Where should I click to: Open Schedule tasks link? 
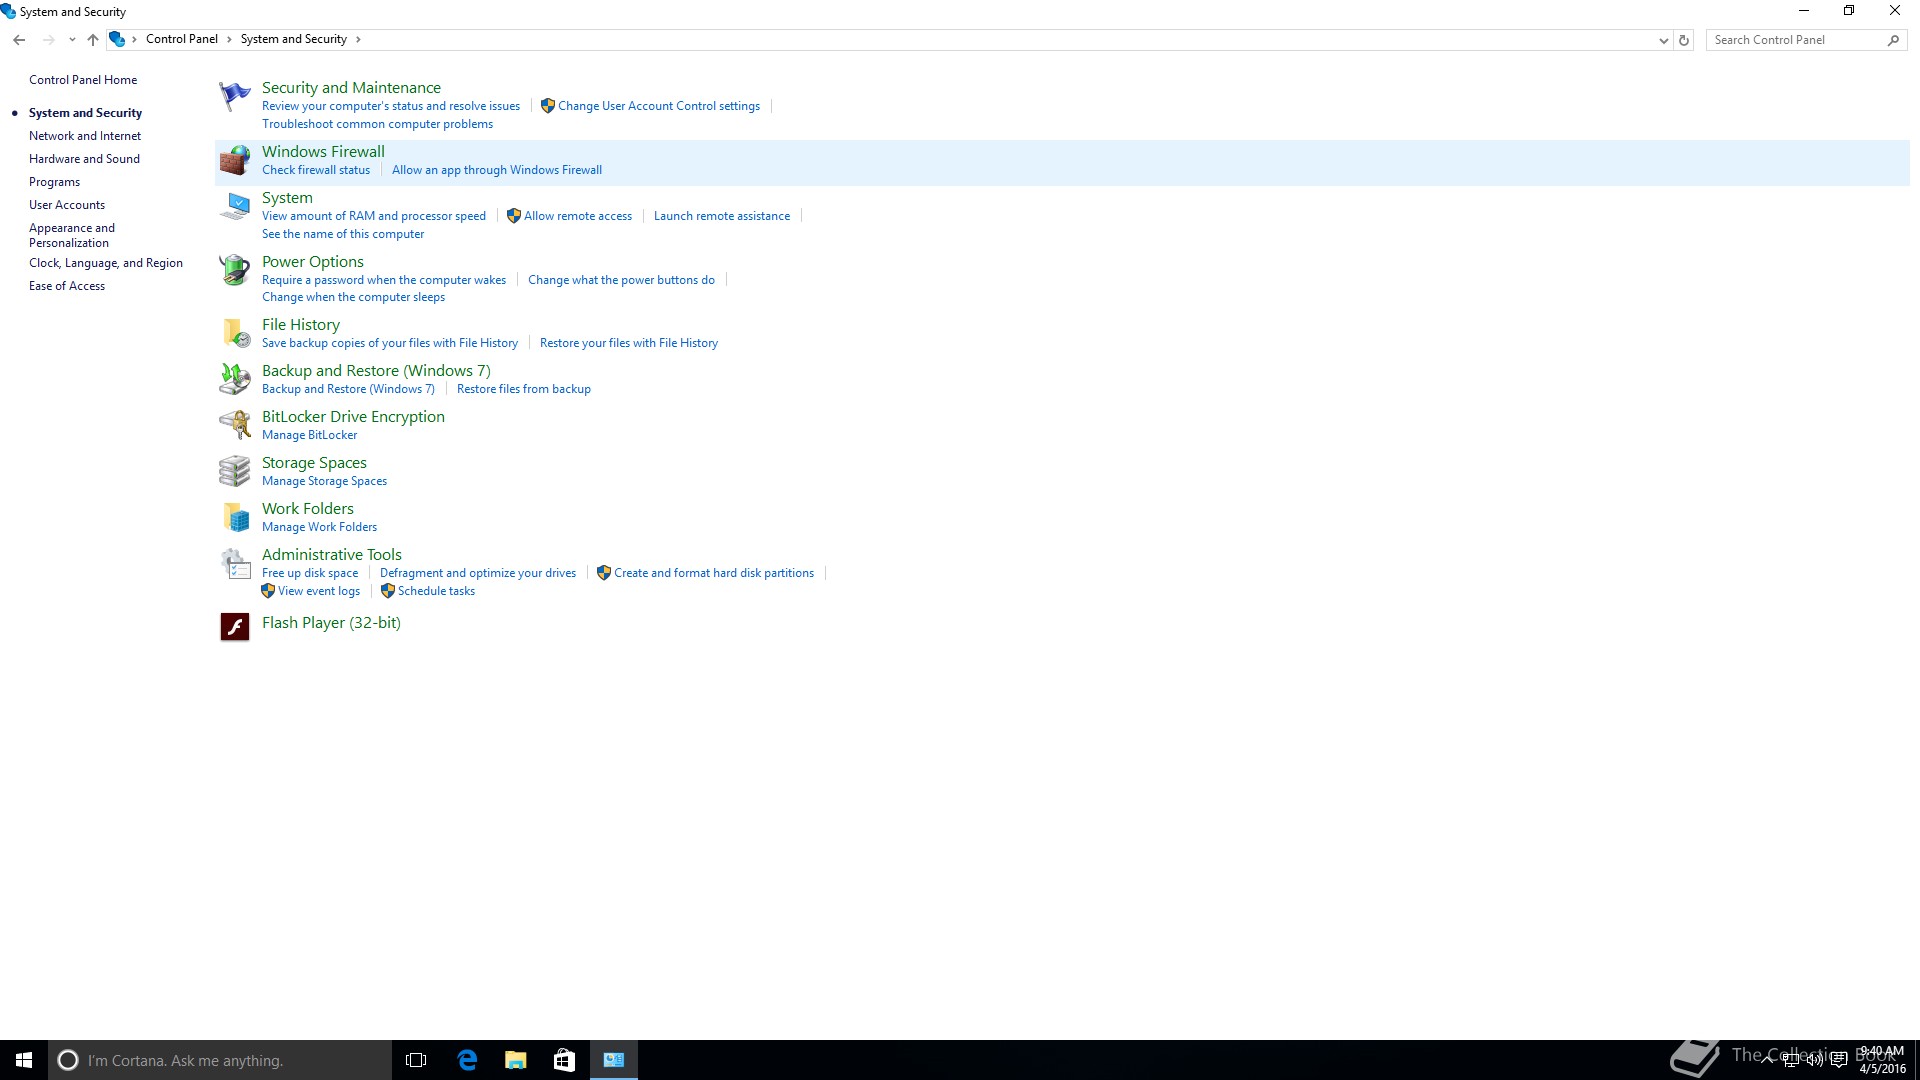(x=436, y=591)
